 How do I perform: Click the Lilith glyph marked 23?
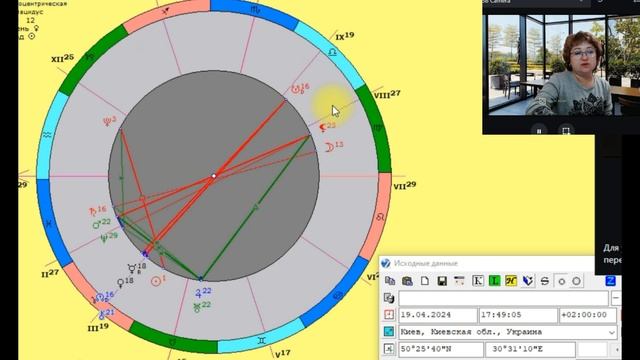coord(323,128)
